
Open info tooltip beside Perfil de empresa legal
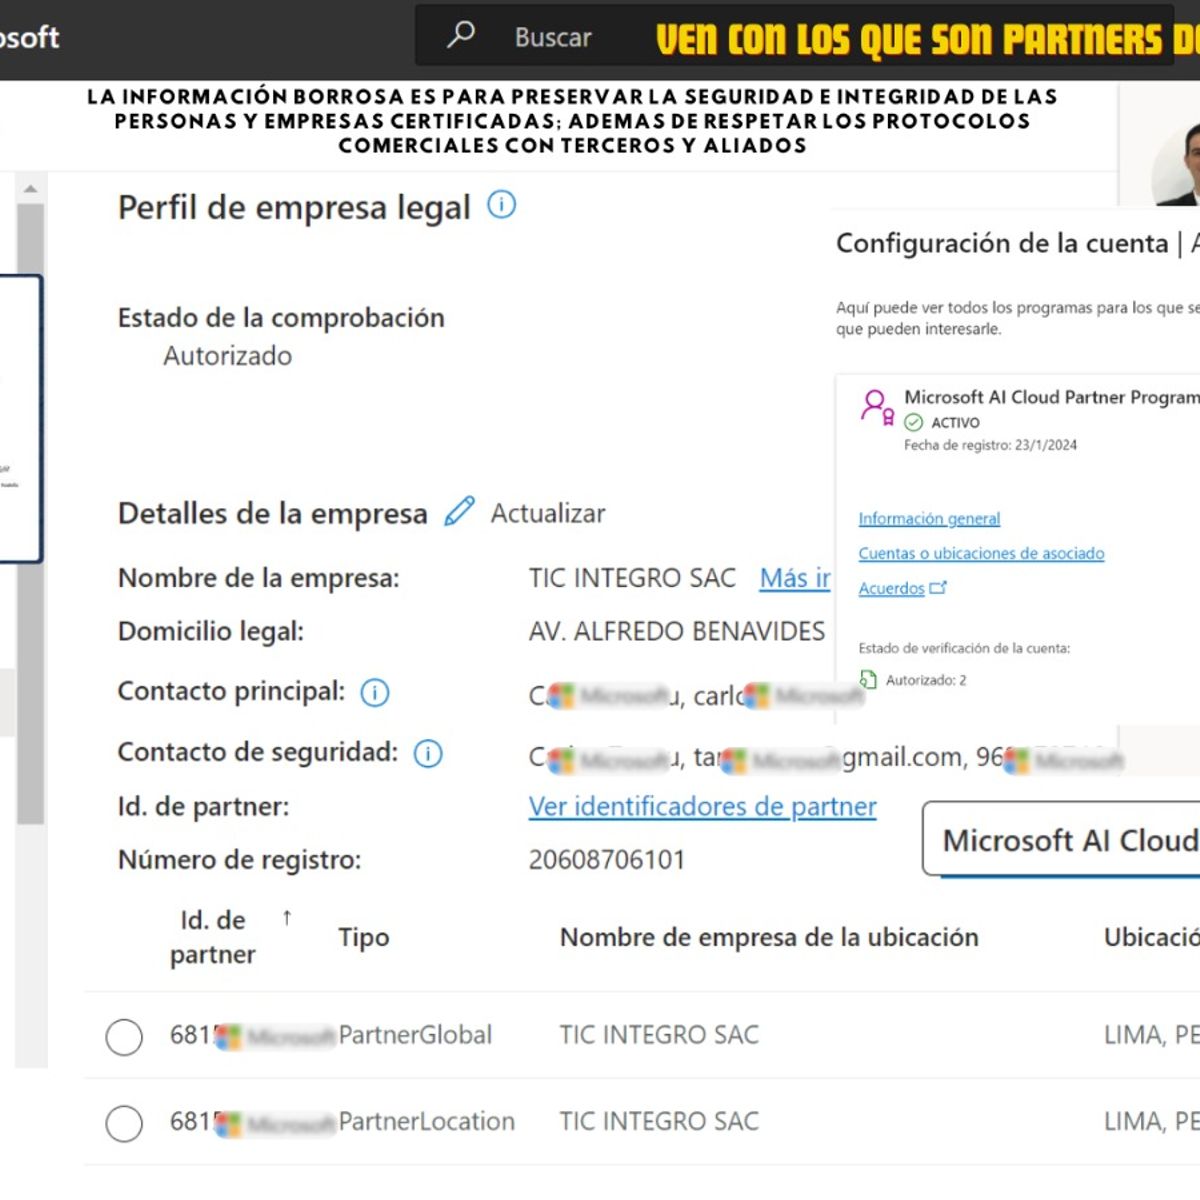click(x=503, y=204)
